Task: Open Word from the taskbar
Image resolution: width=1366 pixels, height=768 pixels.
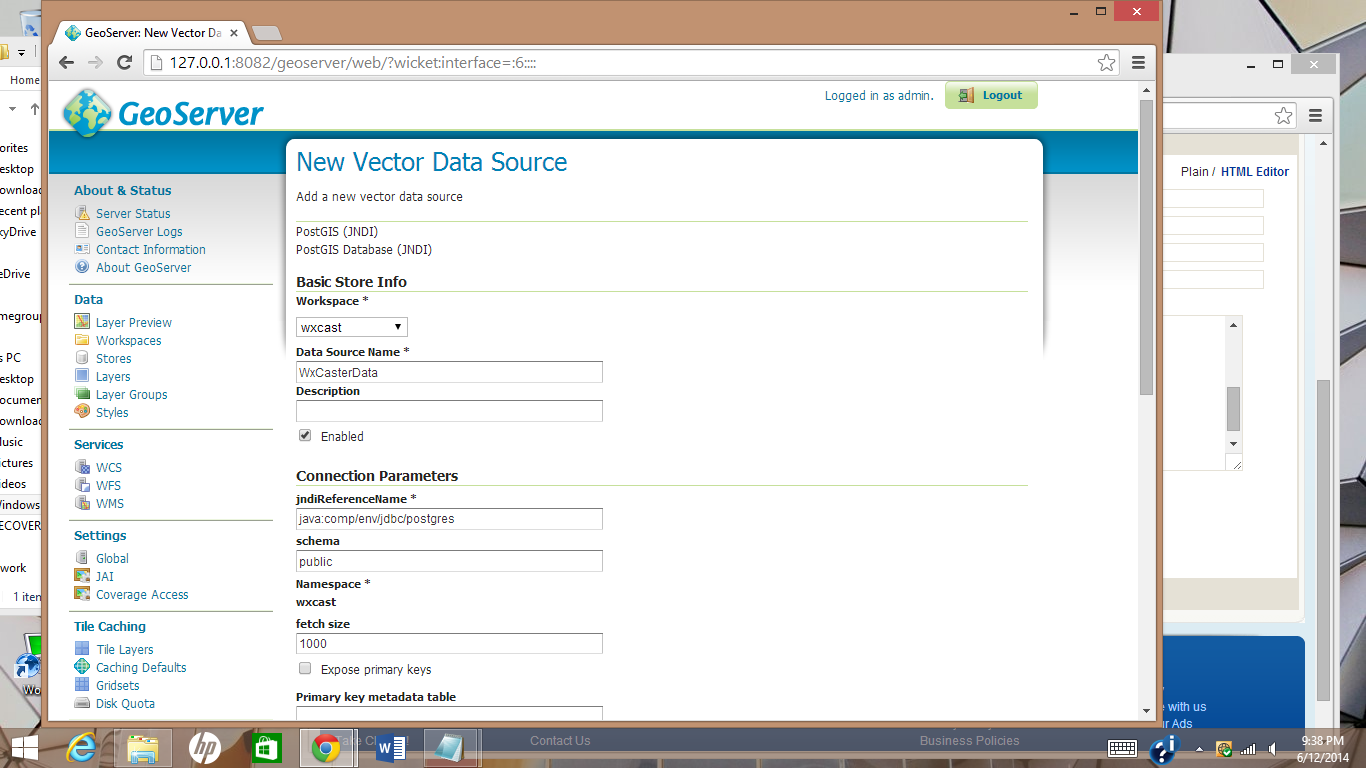Action: click(x=390, y=747)
